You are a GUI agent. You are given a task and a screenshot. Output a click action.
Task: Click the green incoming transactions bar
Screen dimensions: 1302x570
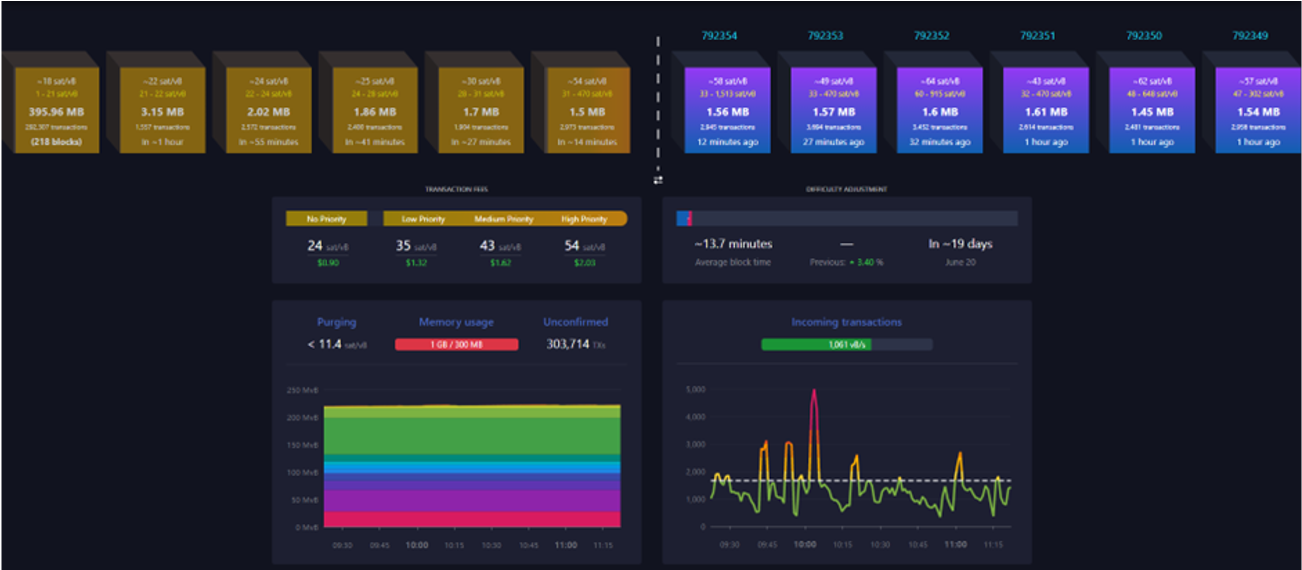pyautogui.click(x=815, y=344)
